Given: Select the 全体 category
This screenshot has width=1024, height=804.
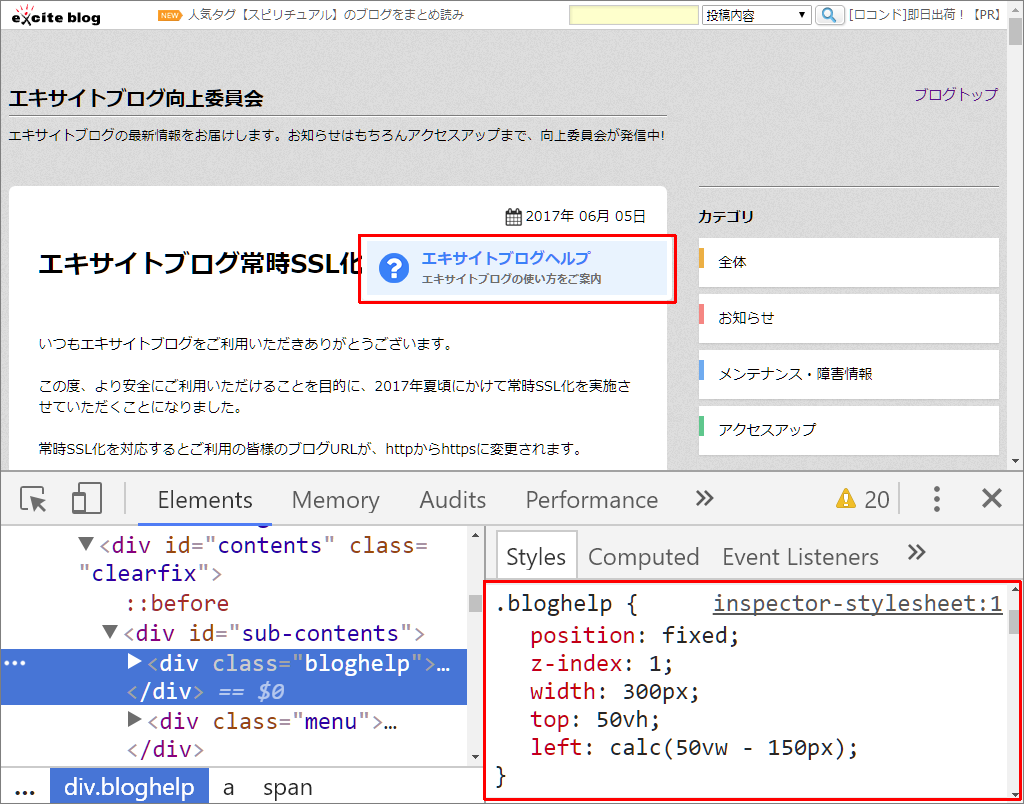Looking at the screenshot, I should (x=848, y=262).
